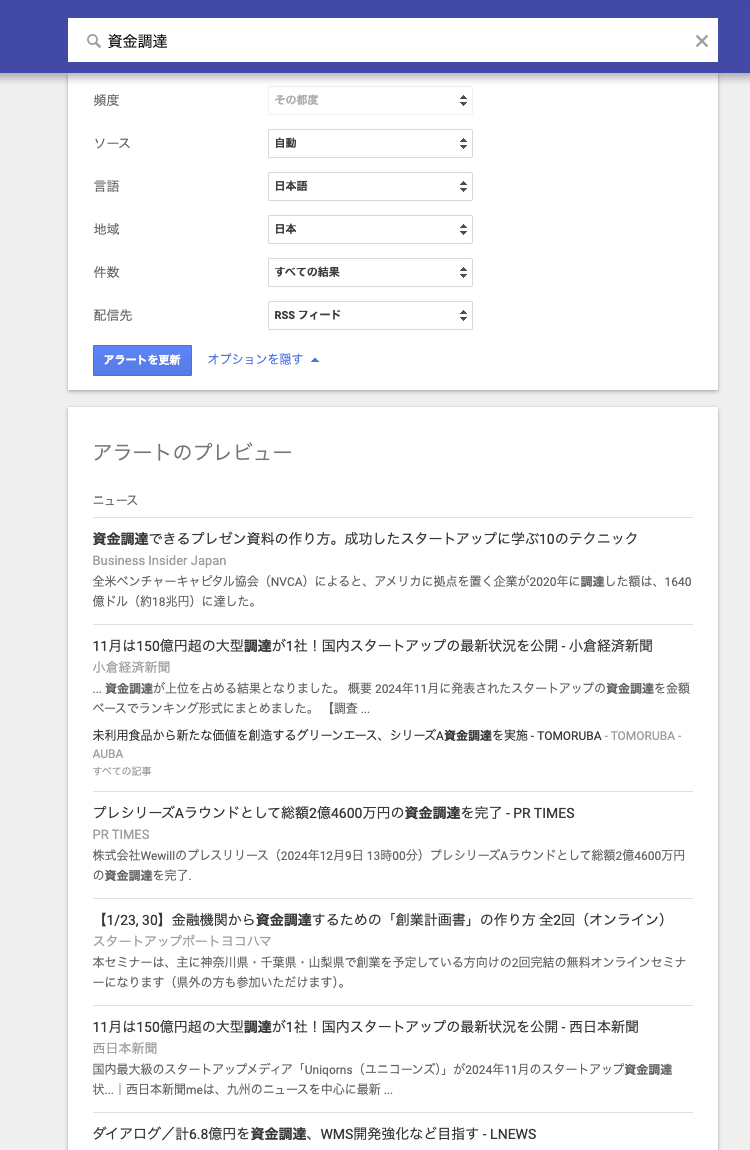Click the 配信先 stepper arrows icon

(x=463, y=315)
